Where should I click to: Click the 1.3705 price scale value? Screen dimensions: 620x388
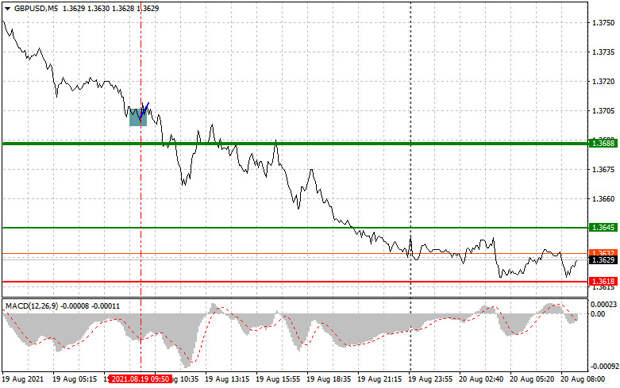pos(603,111)
